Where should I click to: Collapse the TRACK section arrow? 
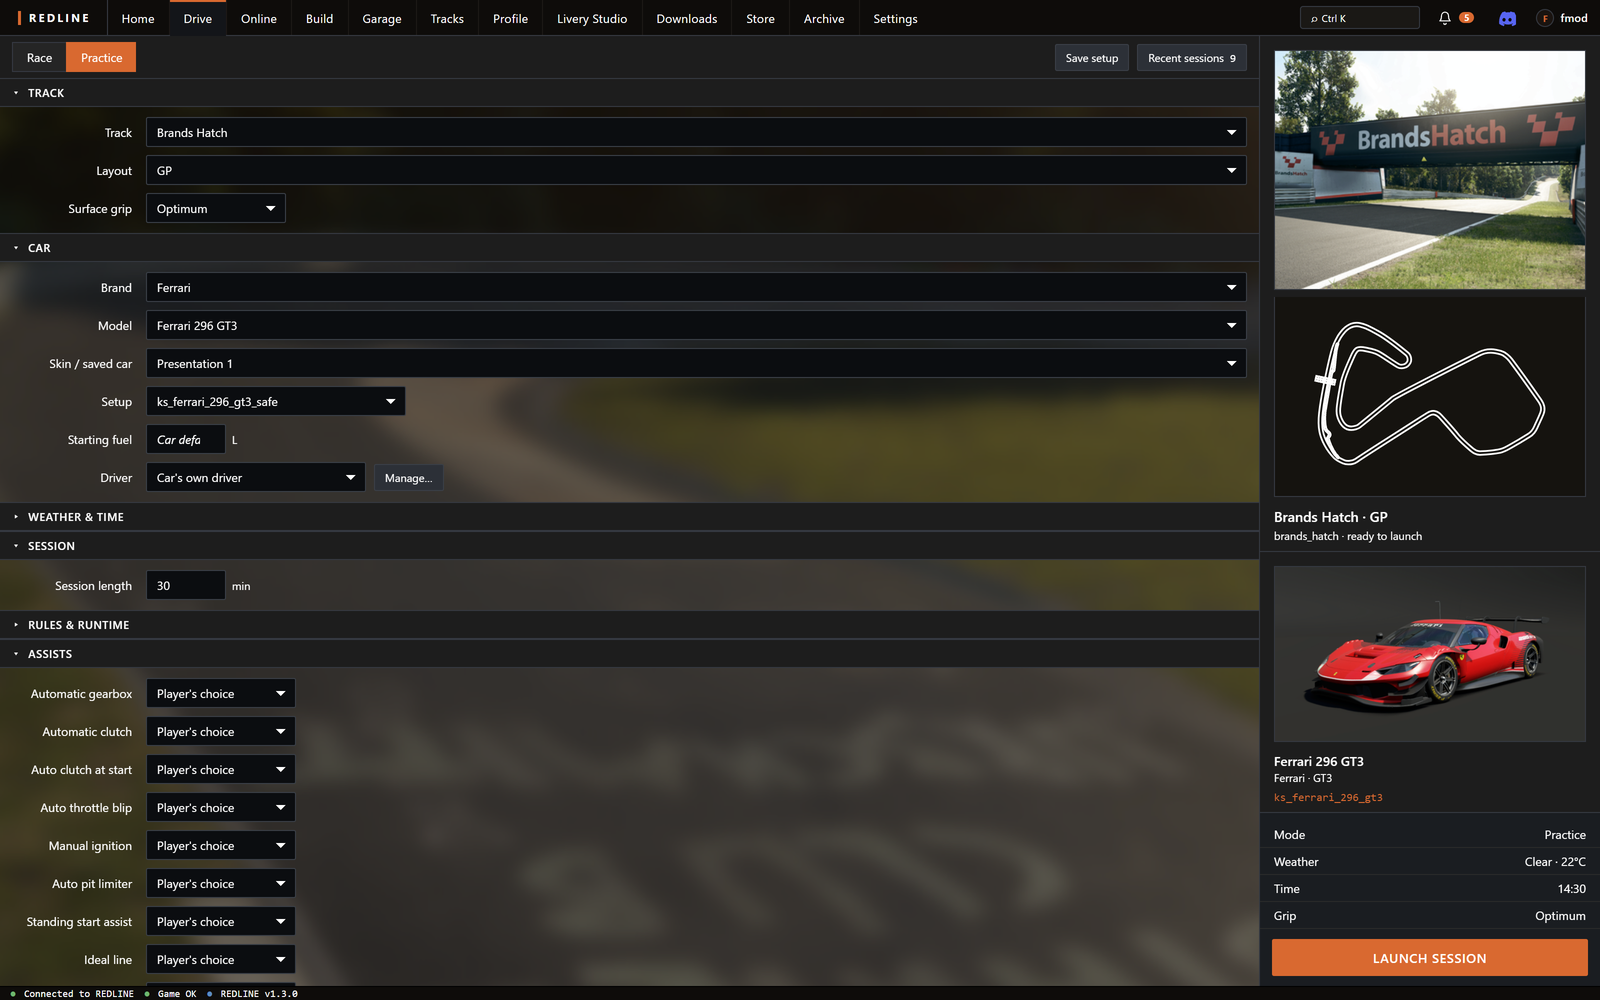16,93
